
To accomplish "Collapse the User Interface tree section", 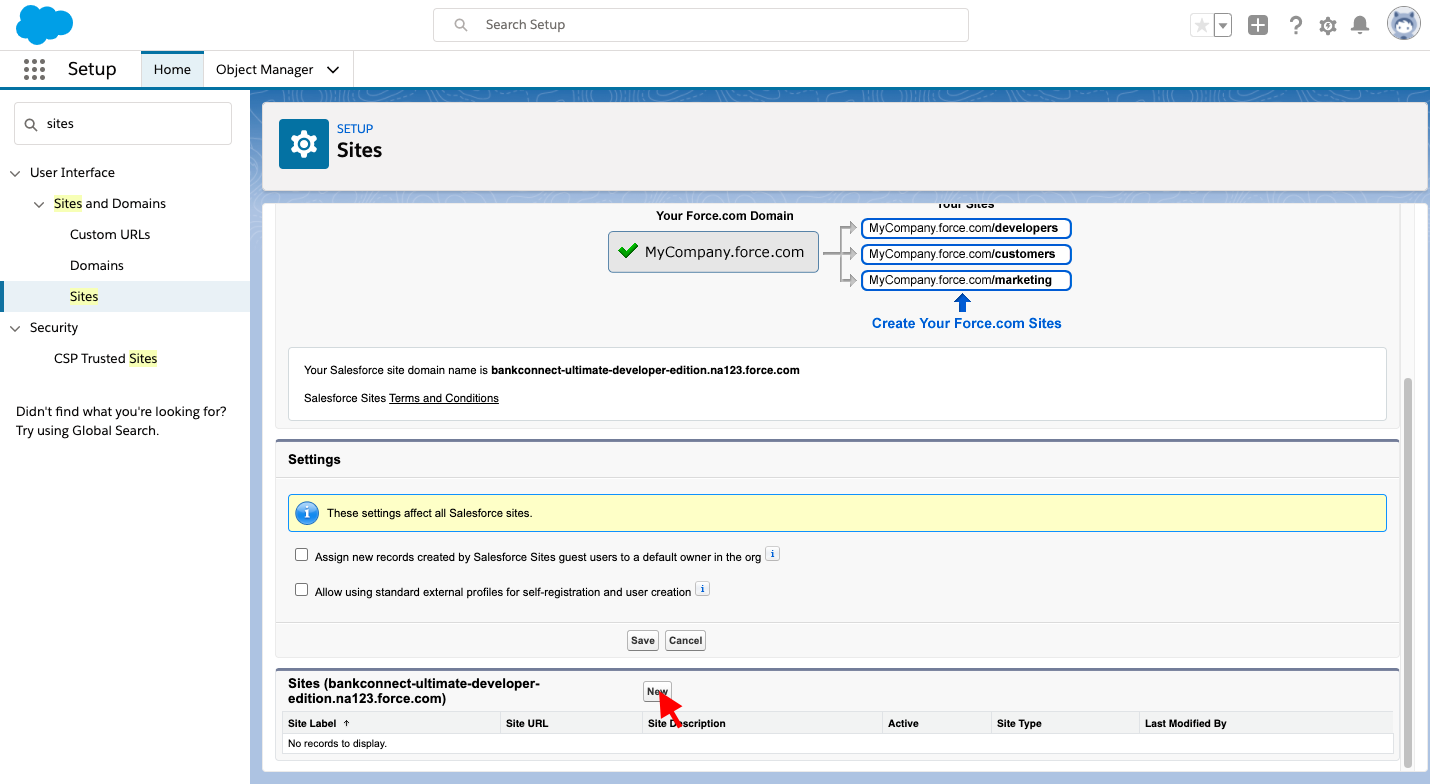I will coord(15,173).
